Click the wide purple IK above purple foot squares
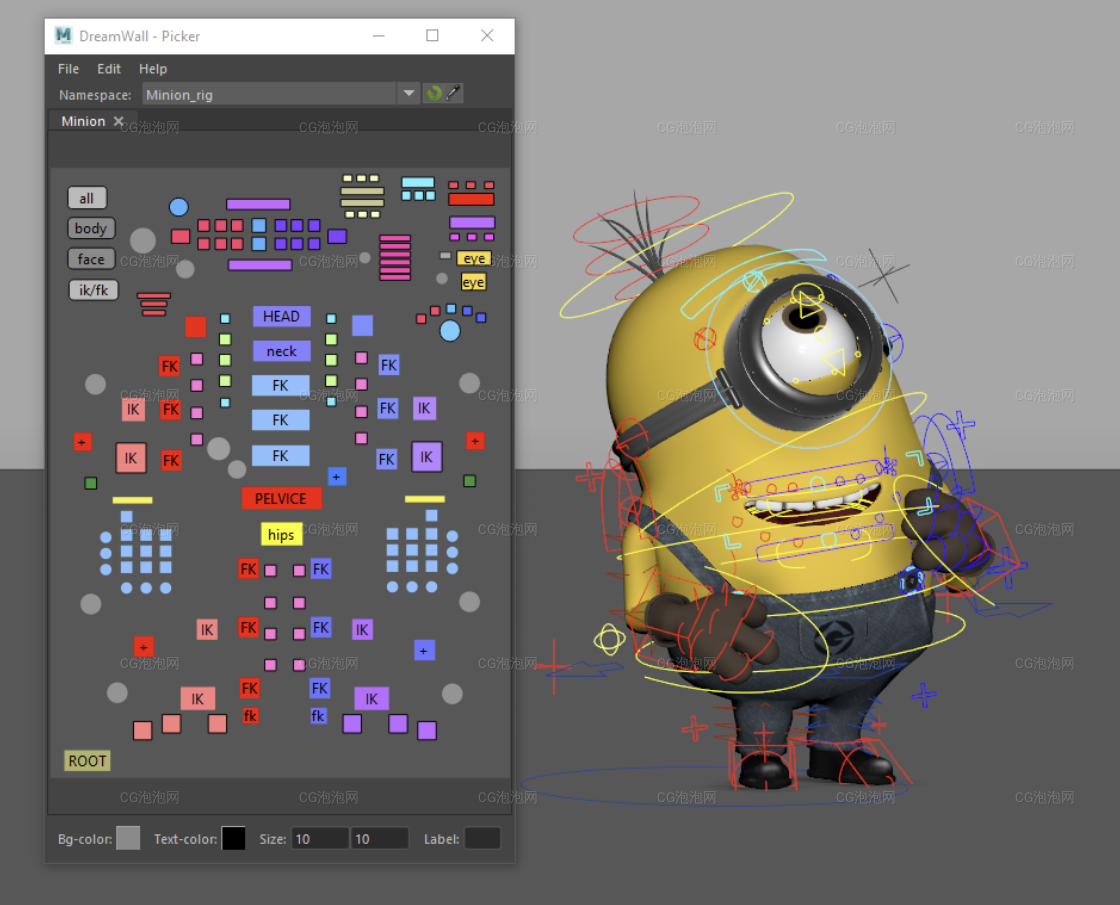The image size is (1120, 905). point(371,699)
